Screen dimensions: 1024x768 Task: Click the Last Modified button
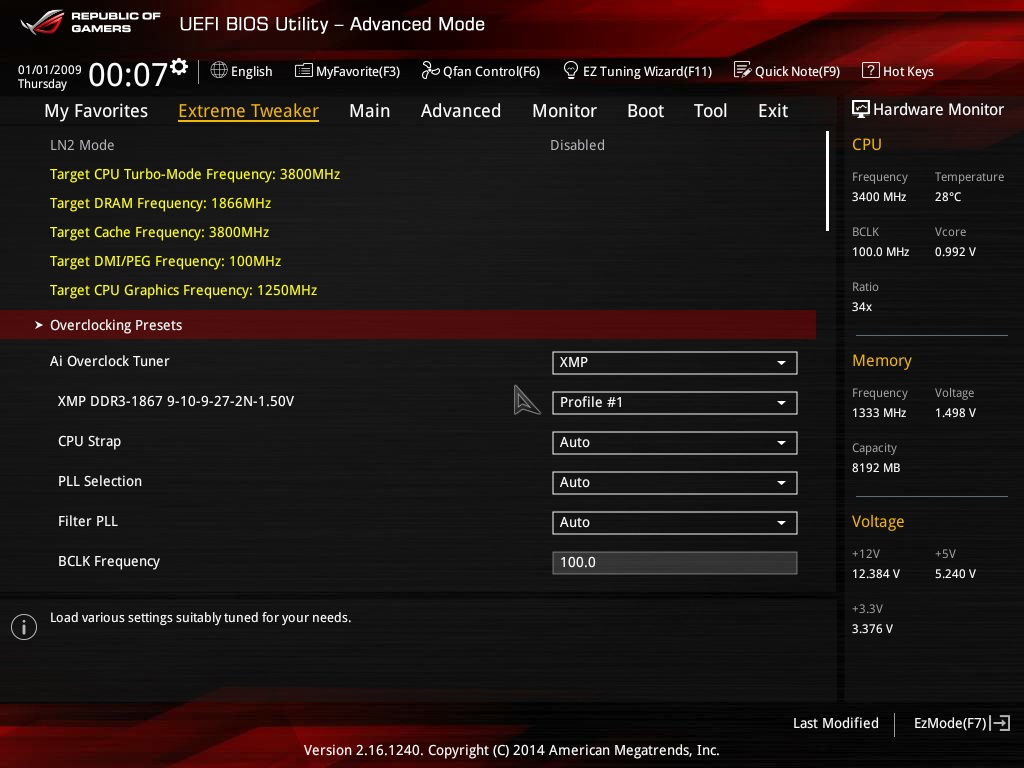[835, 723]
